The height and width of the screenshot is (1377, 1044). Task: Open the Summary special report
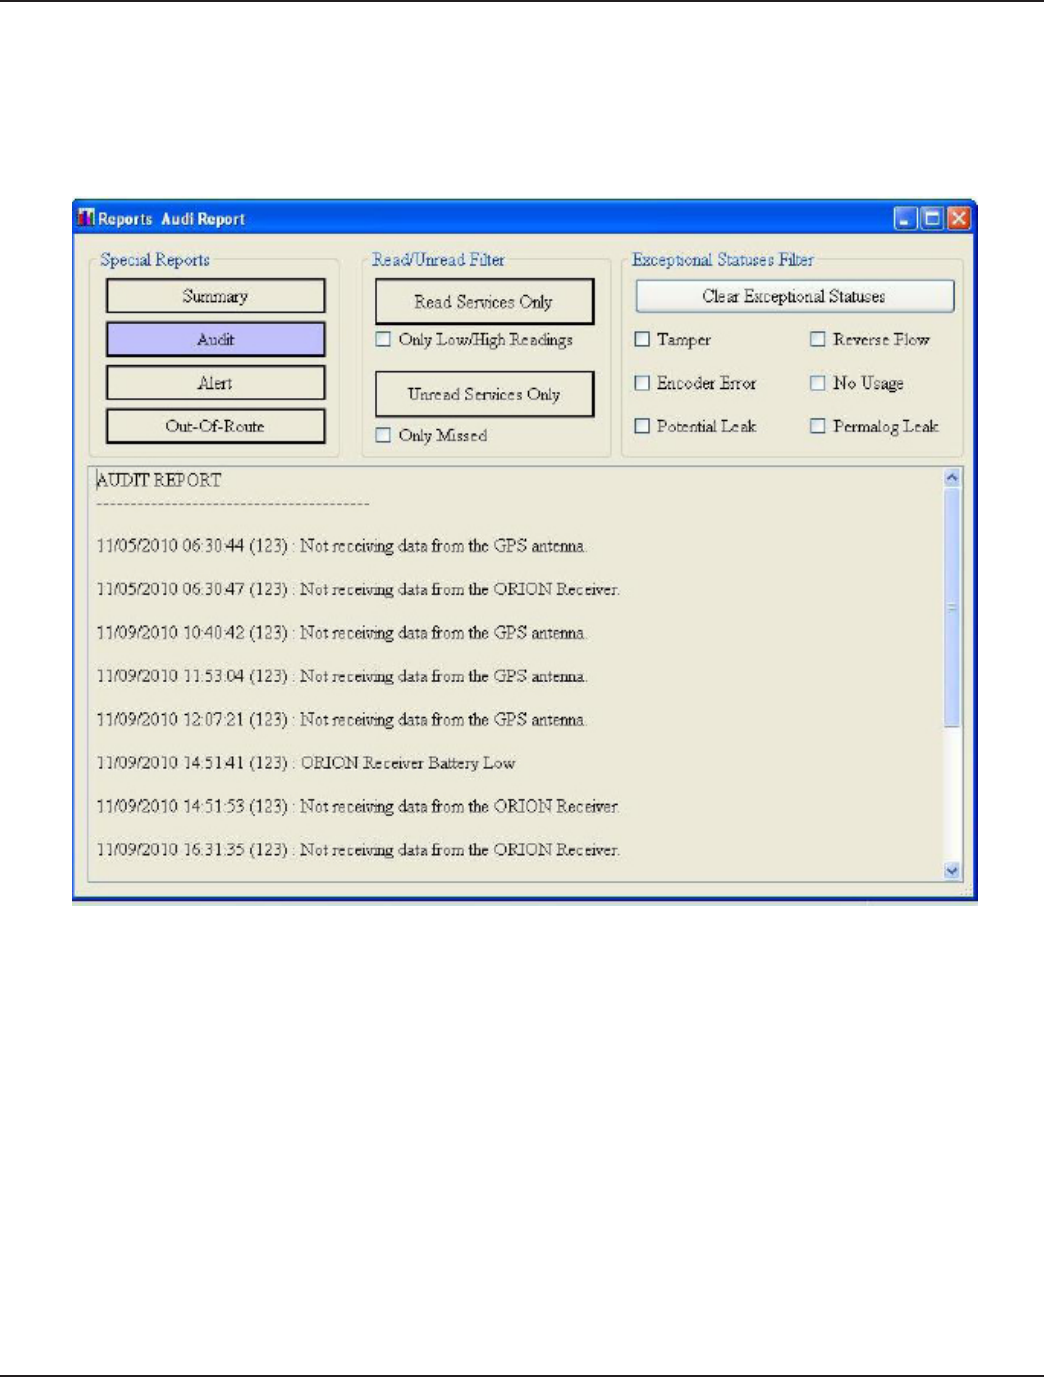point(216,296)
